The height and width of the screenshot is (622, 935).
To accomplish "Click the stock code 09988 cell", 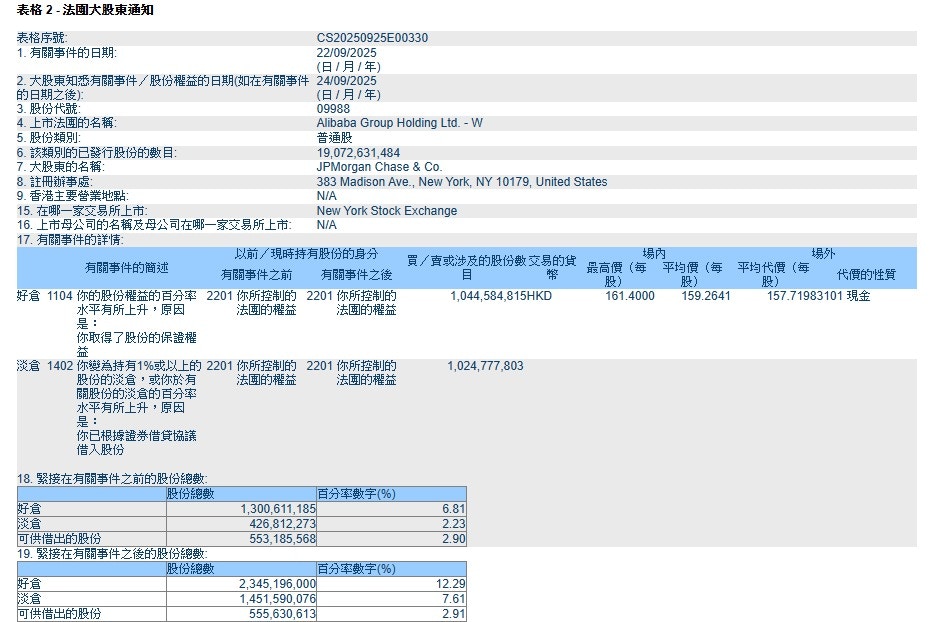I will coord(333,108).
